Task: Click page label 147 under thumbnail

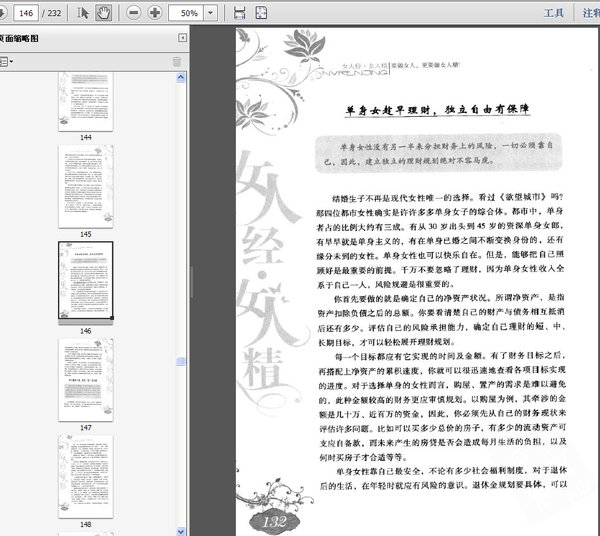Action: (x=86, y=427)
